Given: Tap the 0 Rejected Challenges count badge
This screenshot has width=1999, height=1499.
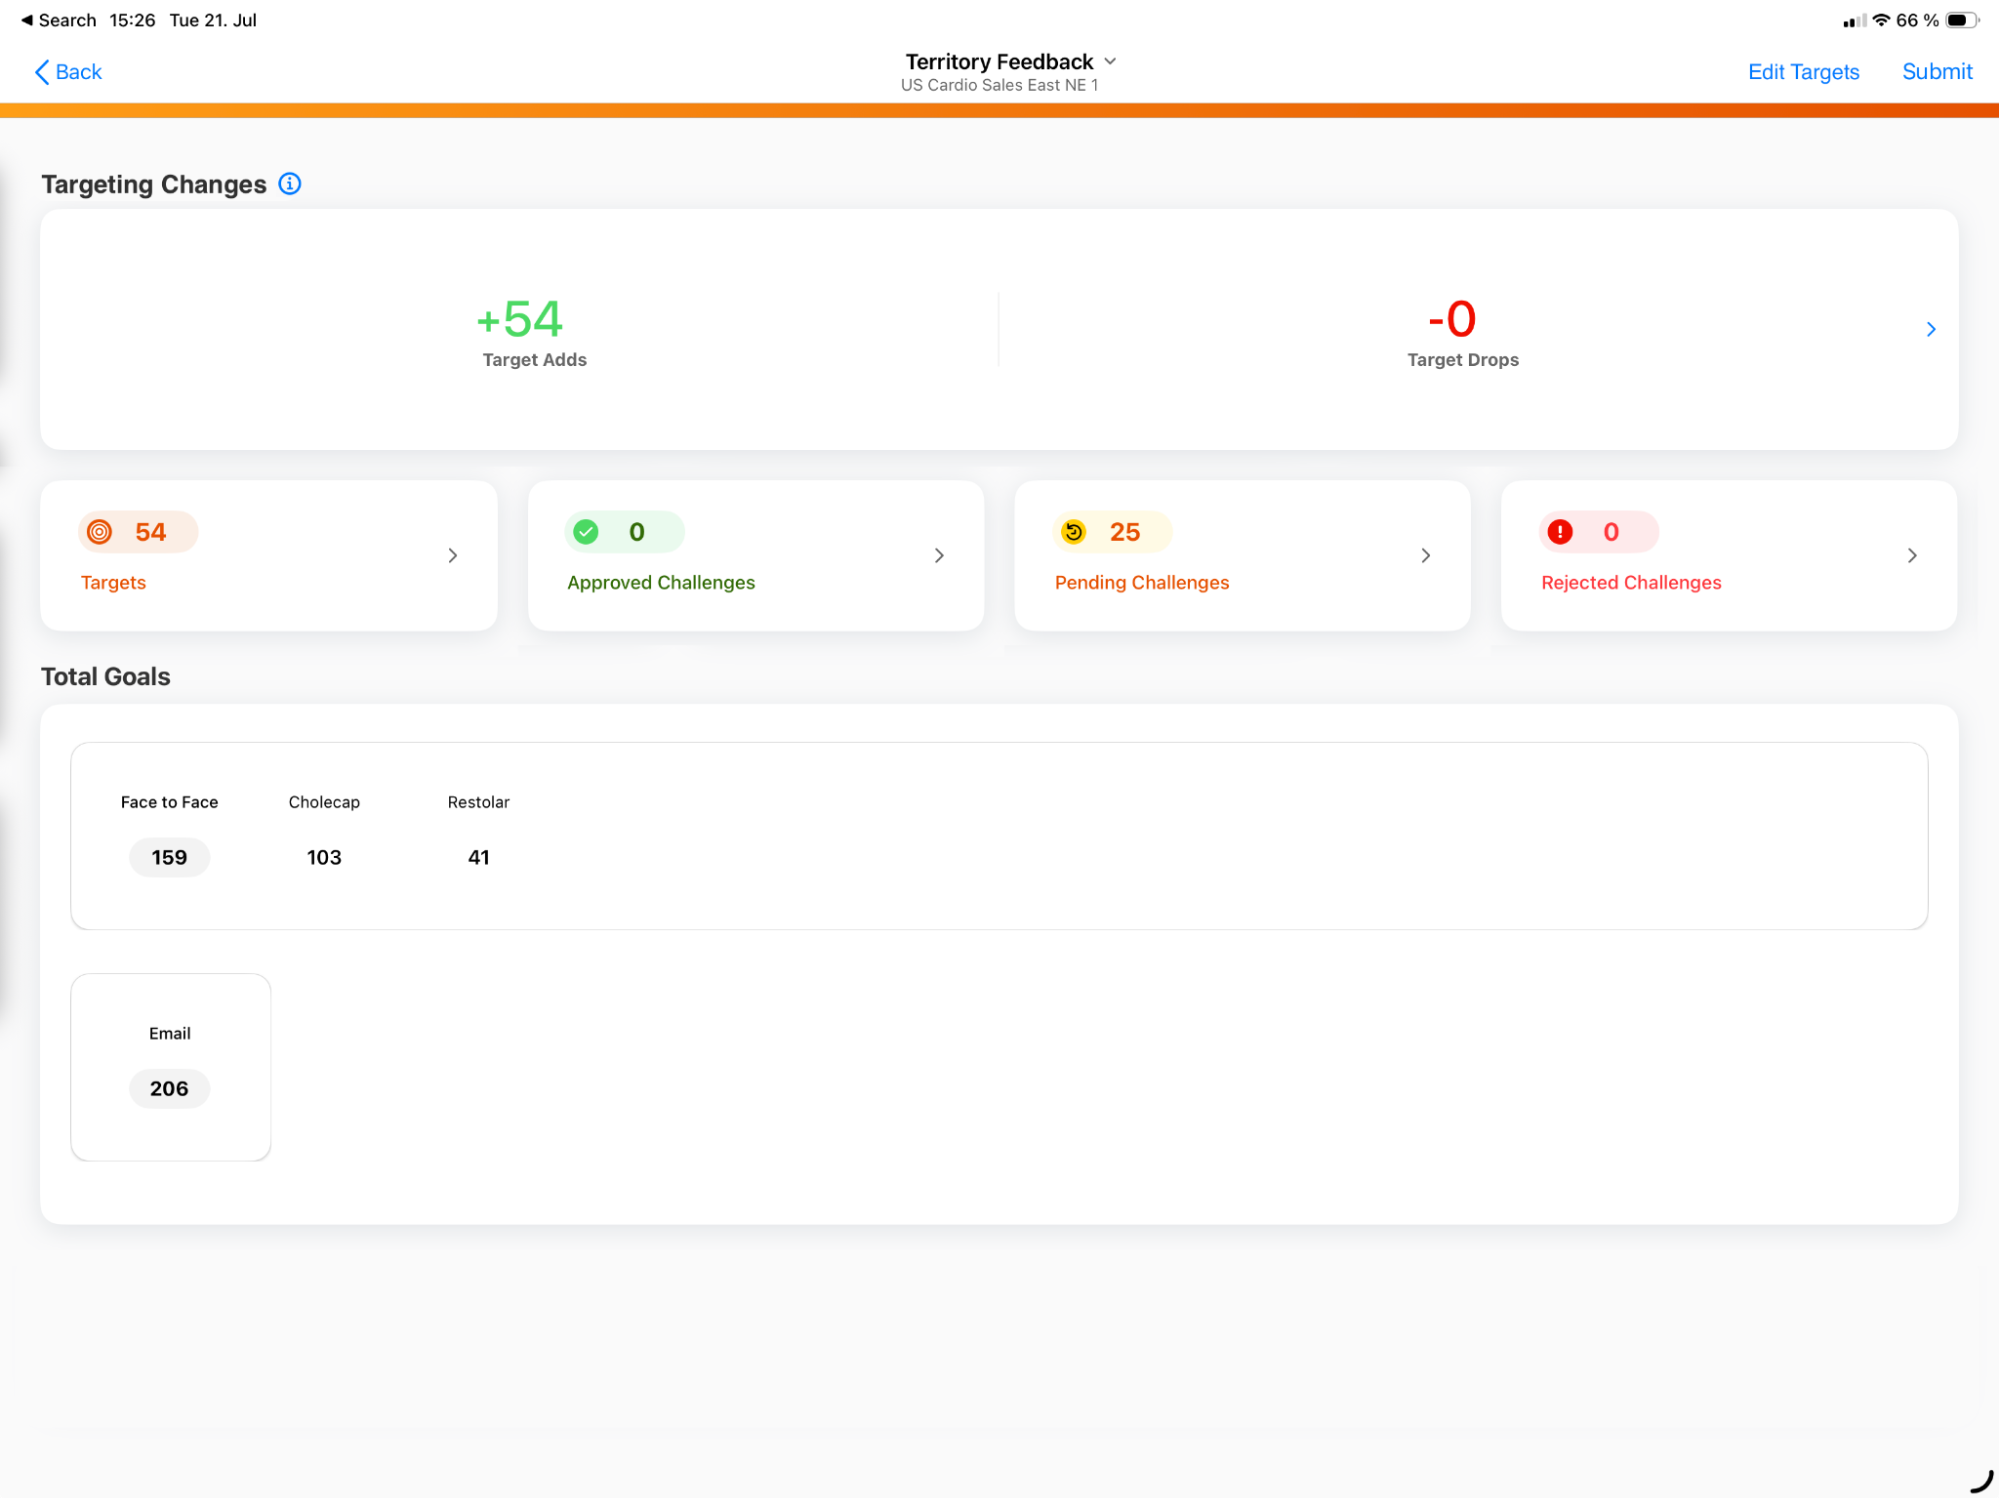Looking at the screenshot, I should pyautogui.click(x=1599, y=532).
